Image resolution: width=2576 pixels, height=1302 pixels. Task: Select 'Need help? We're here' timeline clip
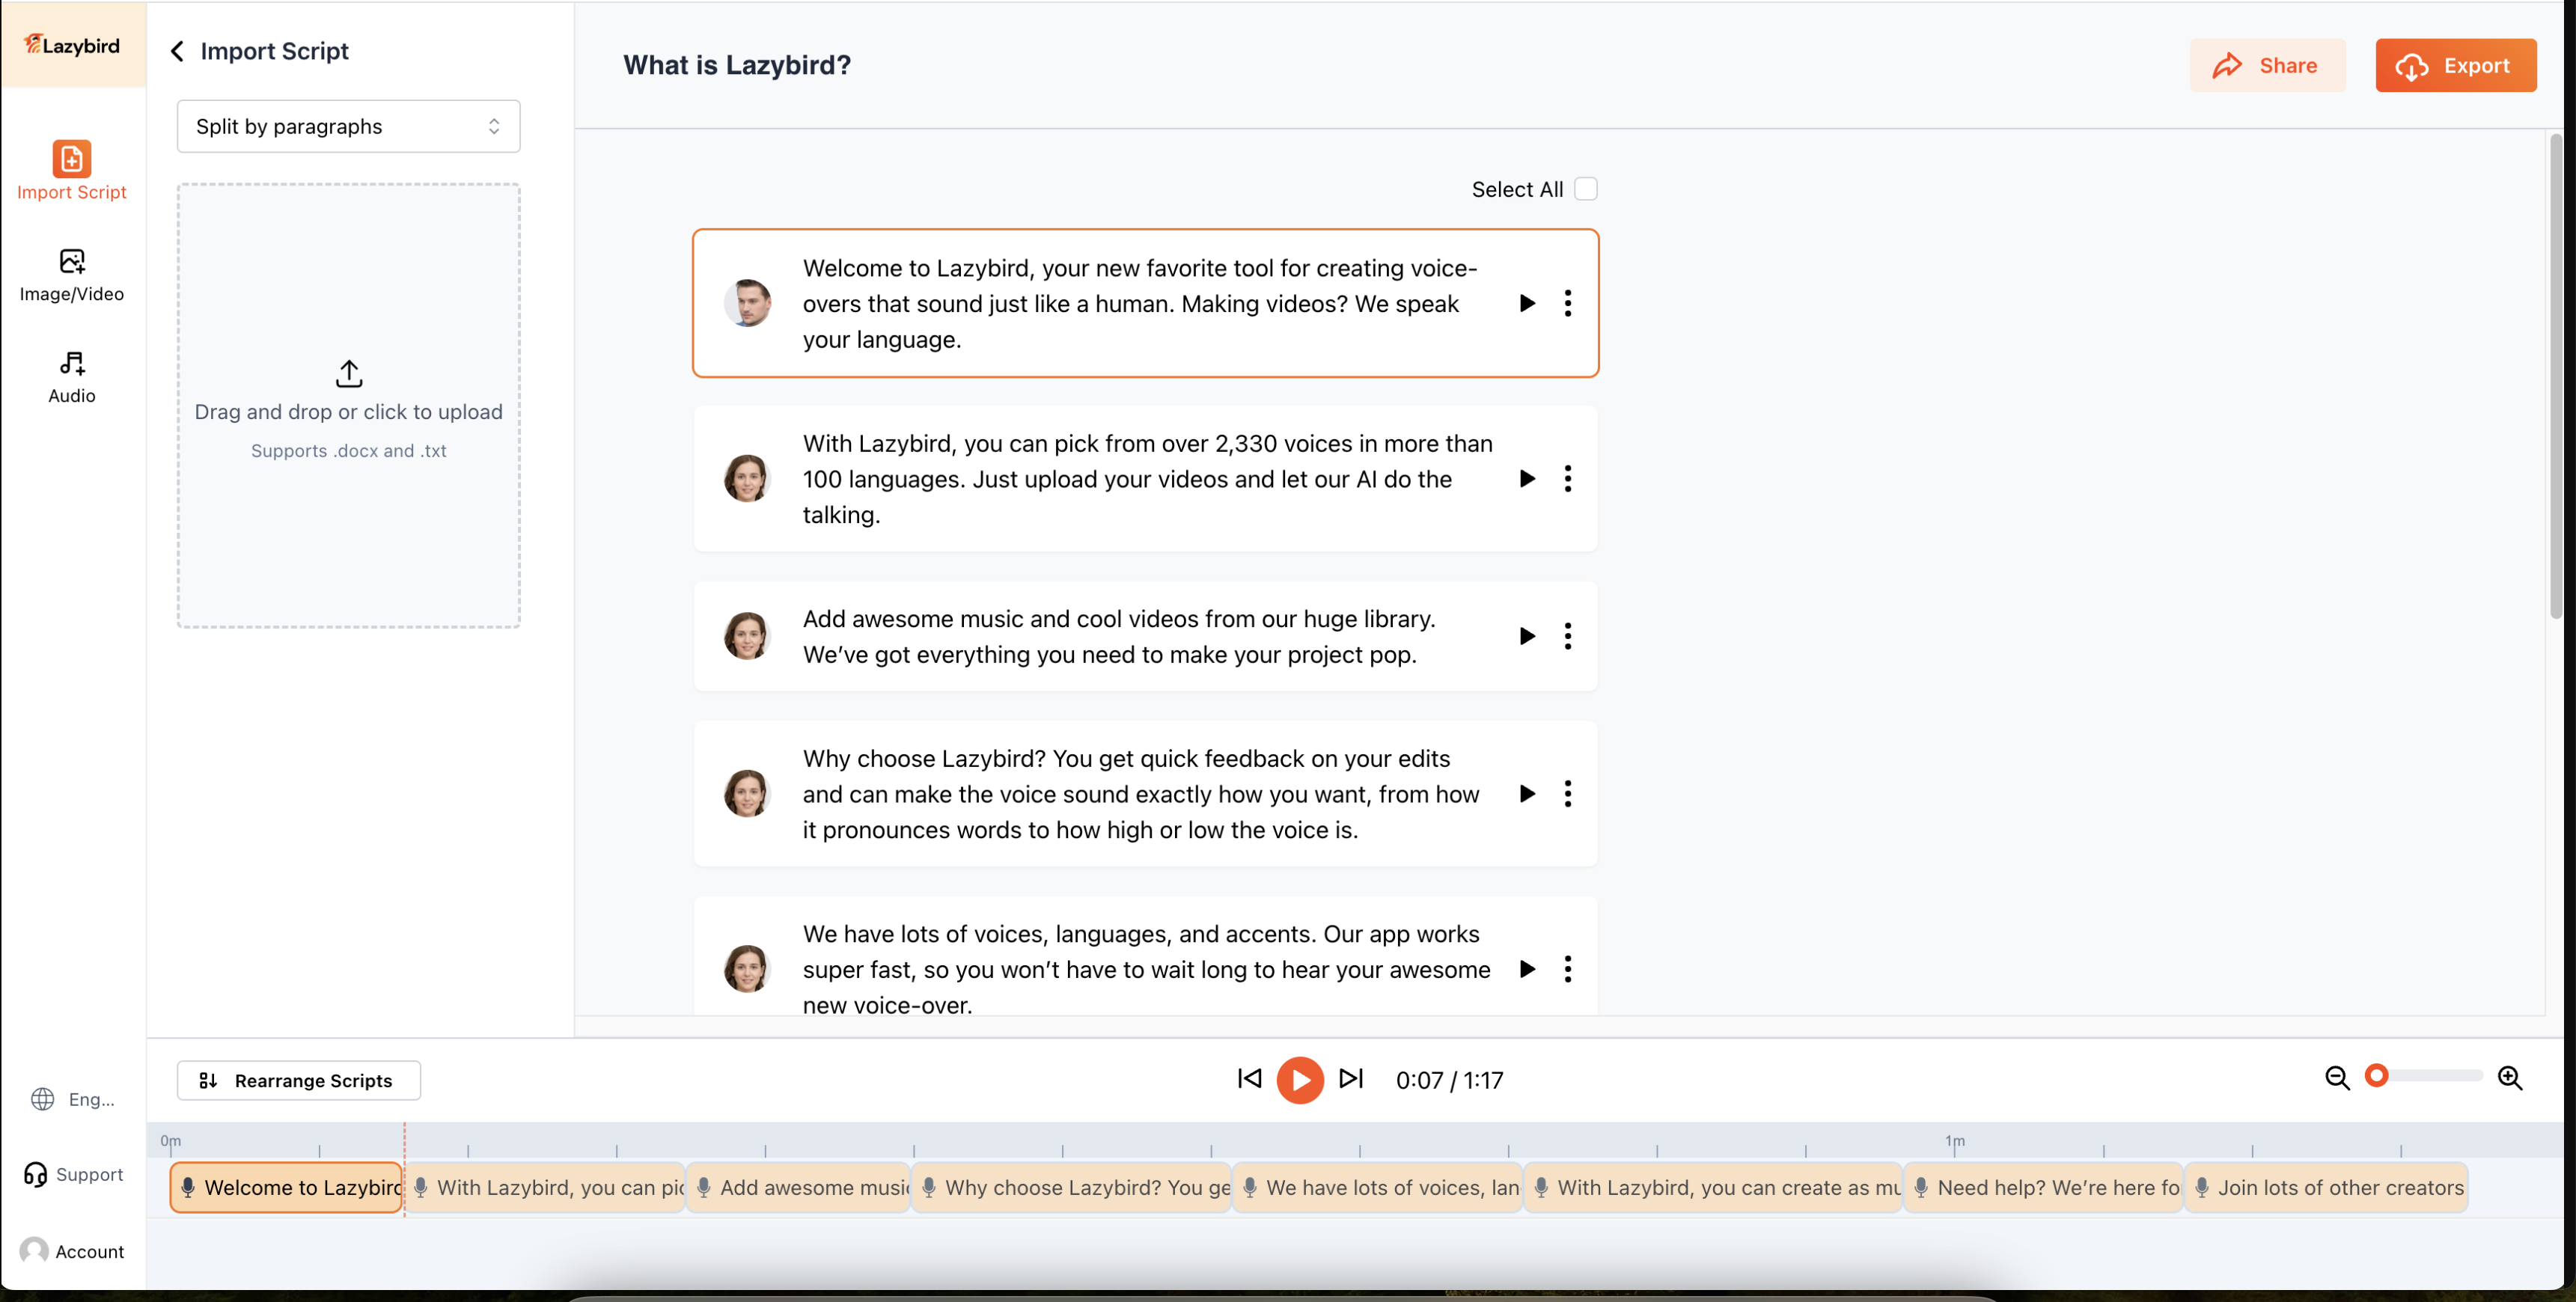pyautogui.click(x=2043, y=1188)
